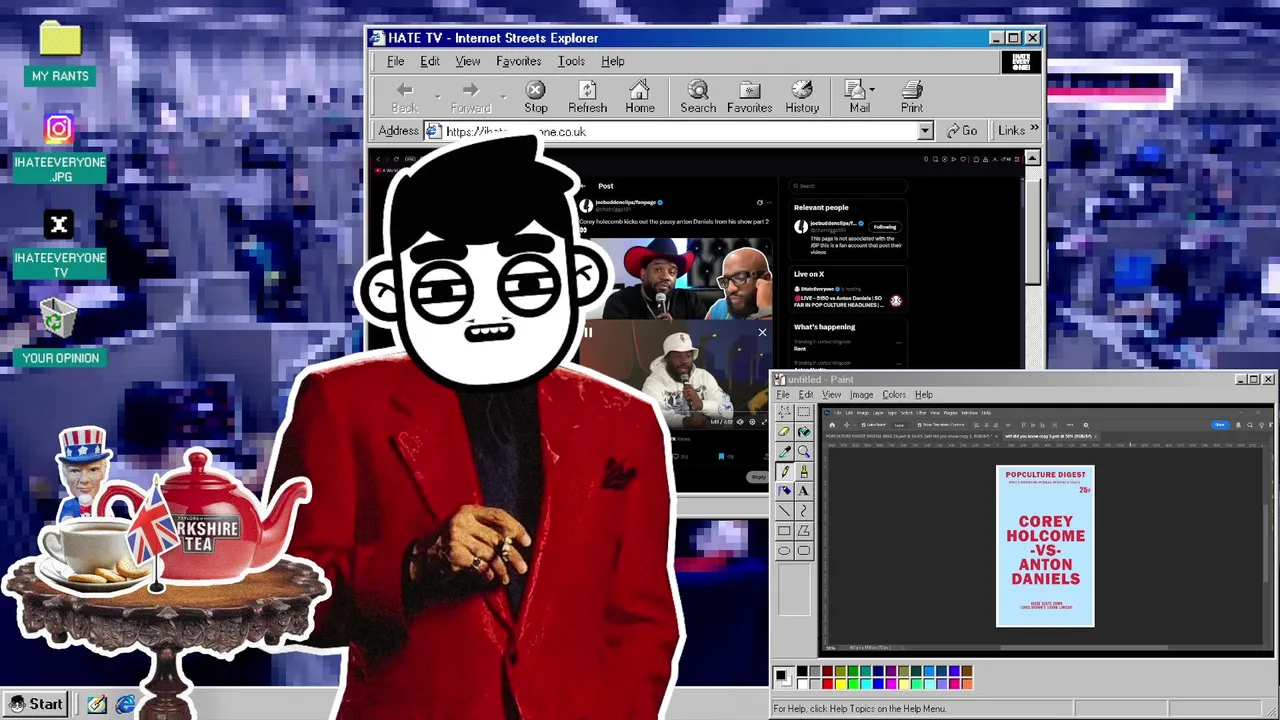Click the Explorer address URL field
The image size is (1280, 720).
(x=678, y=131)
